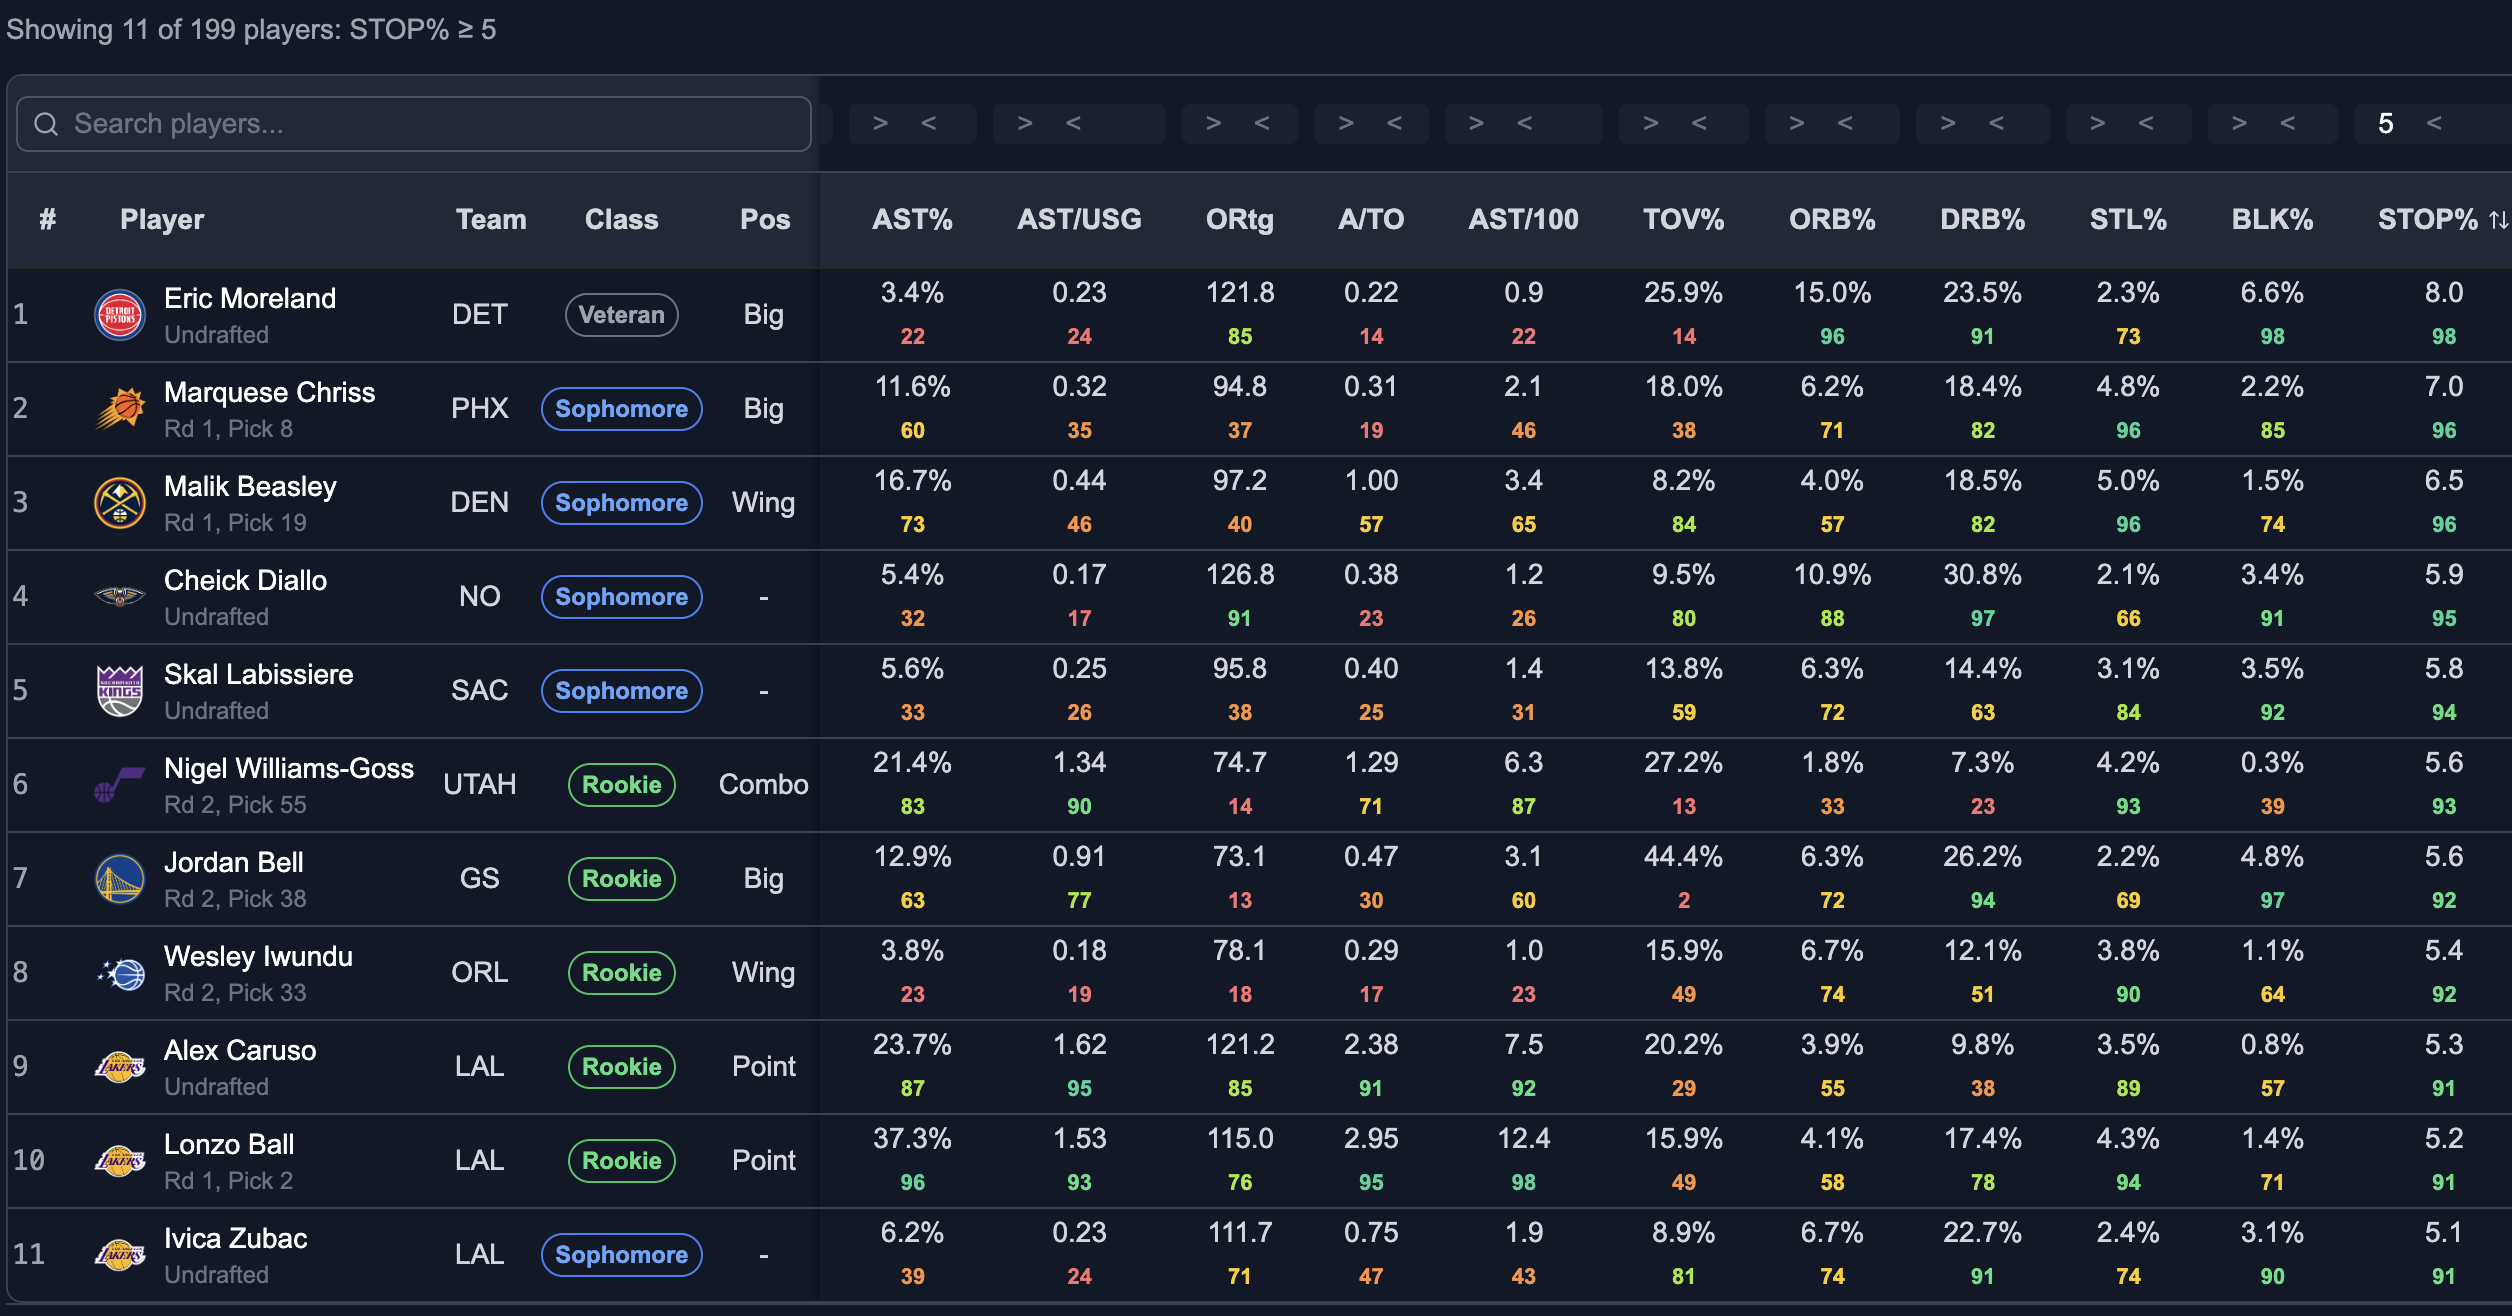Open player name Jordan Bell

point(233,863)
